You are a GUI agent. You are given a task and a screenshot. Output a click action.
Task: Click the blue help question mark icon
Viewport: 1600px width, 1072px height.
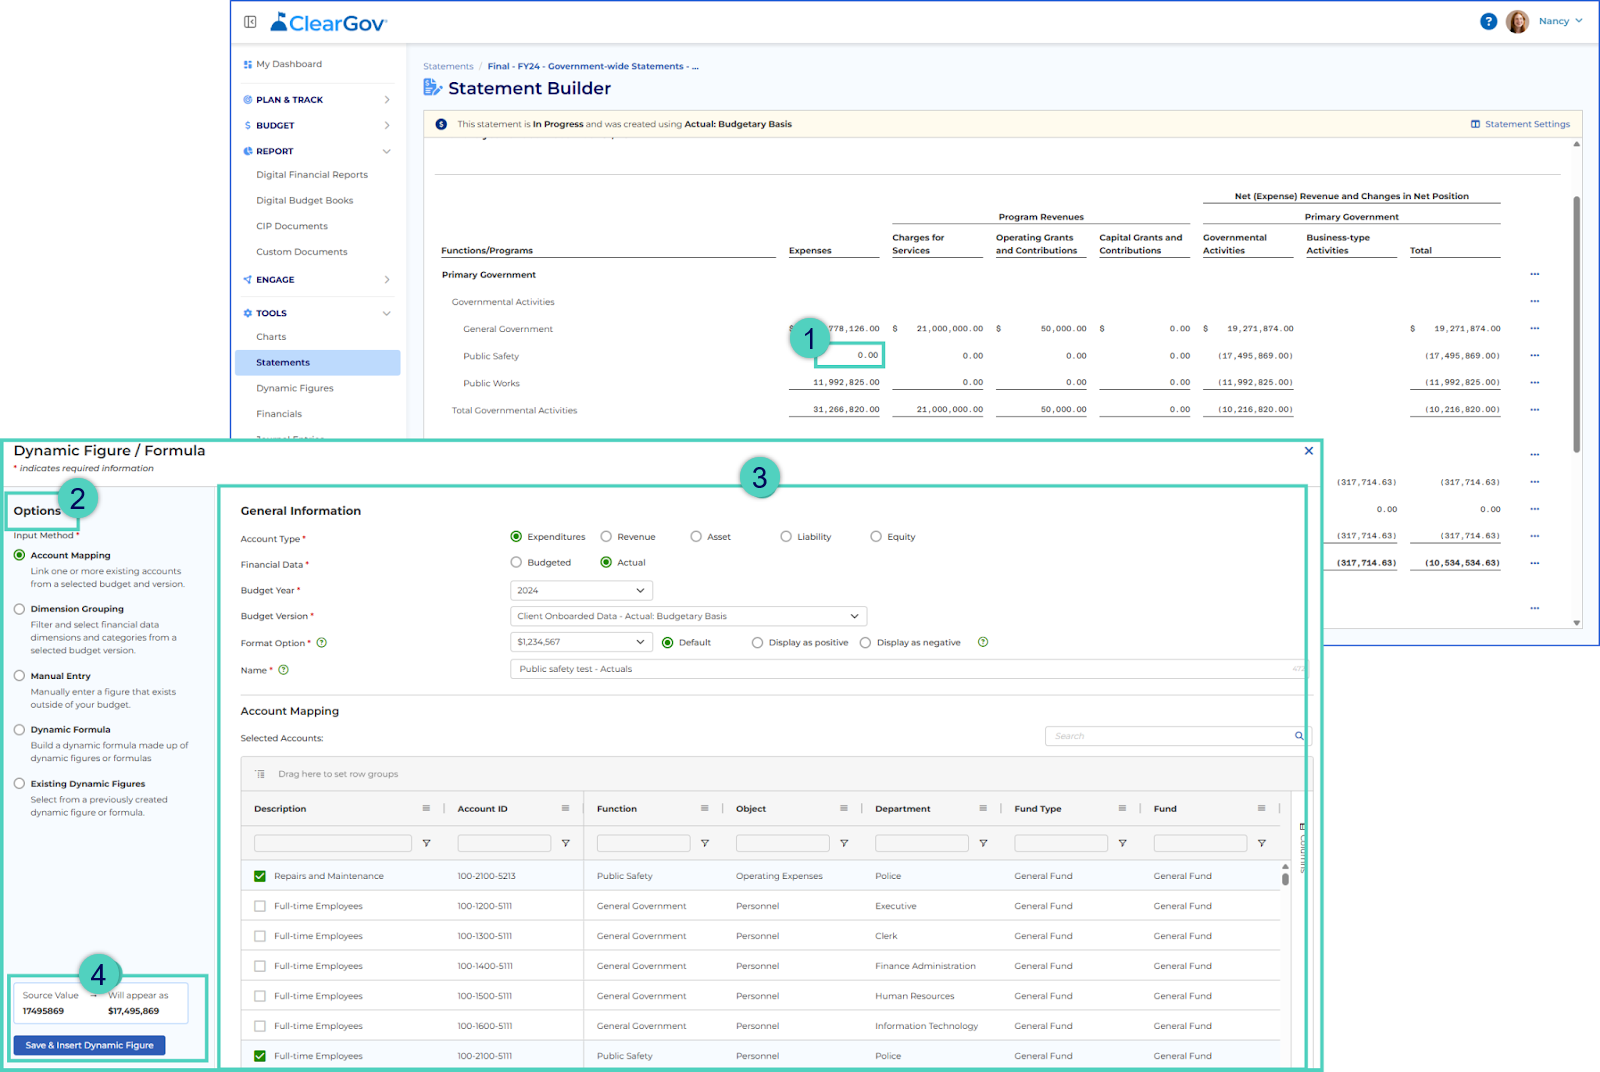point(1488,21)
